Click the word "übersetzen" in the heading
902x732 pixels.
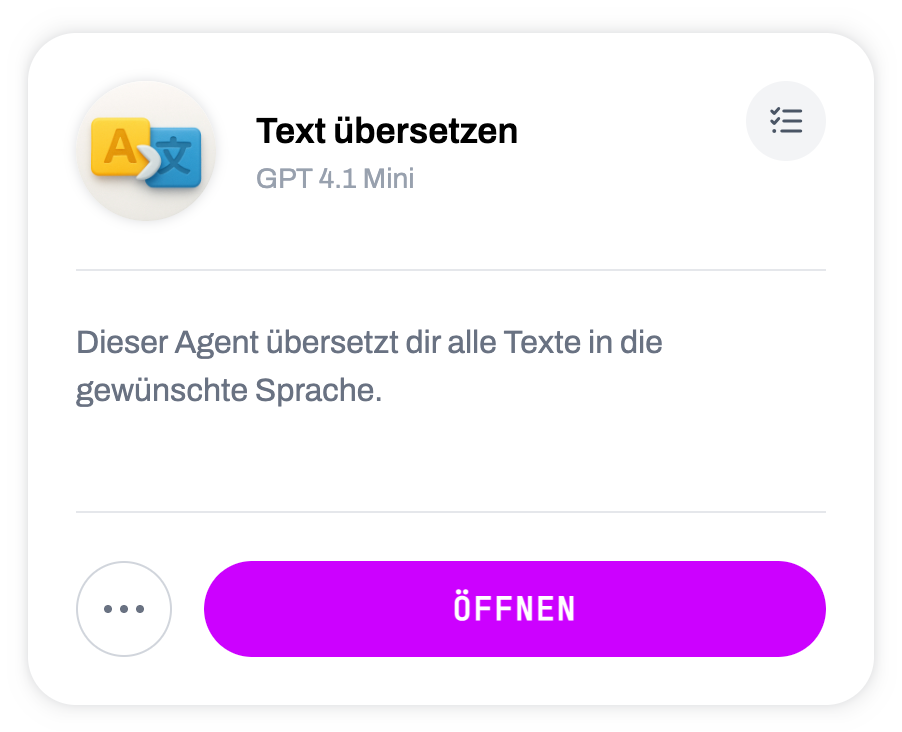426,131
